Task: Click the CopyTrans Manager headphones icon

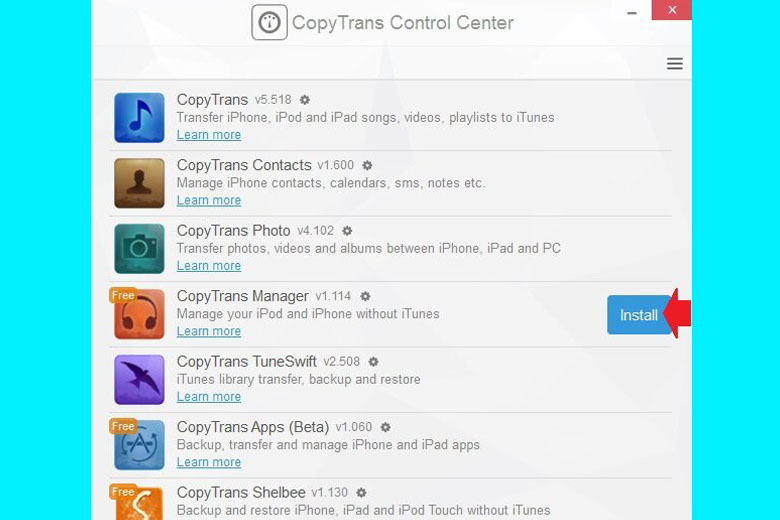Action: (139, 314)
